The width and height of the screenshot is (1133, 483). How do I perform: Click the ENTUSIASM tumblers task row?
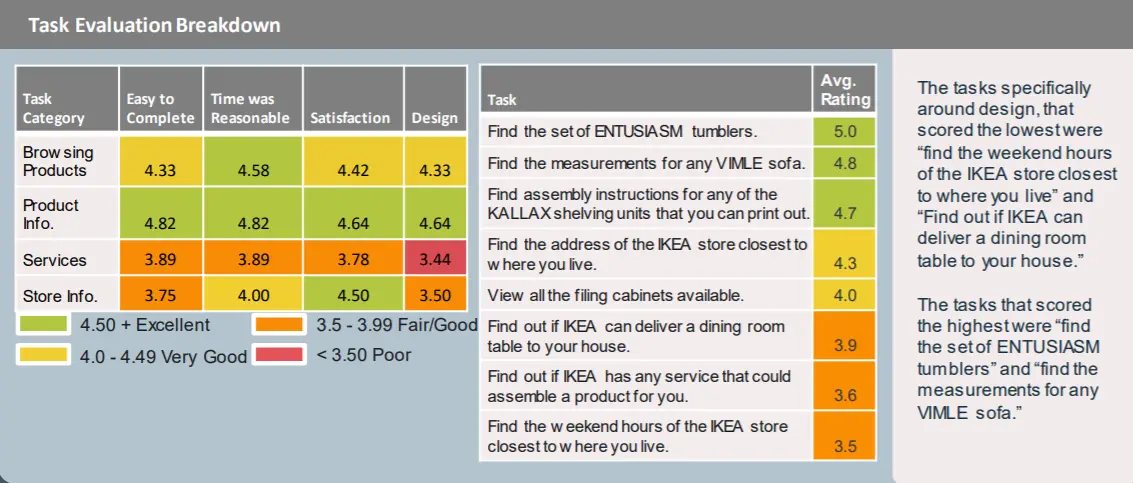point(645,132)
